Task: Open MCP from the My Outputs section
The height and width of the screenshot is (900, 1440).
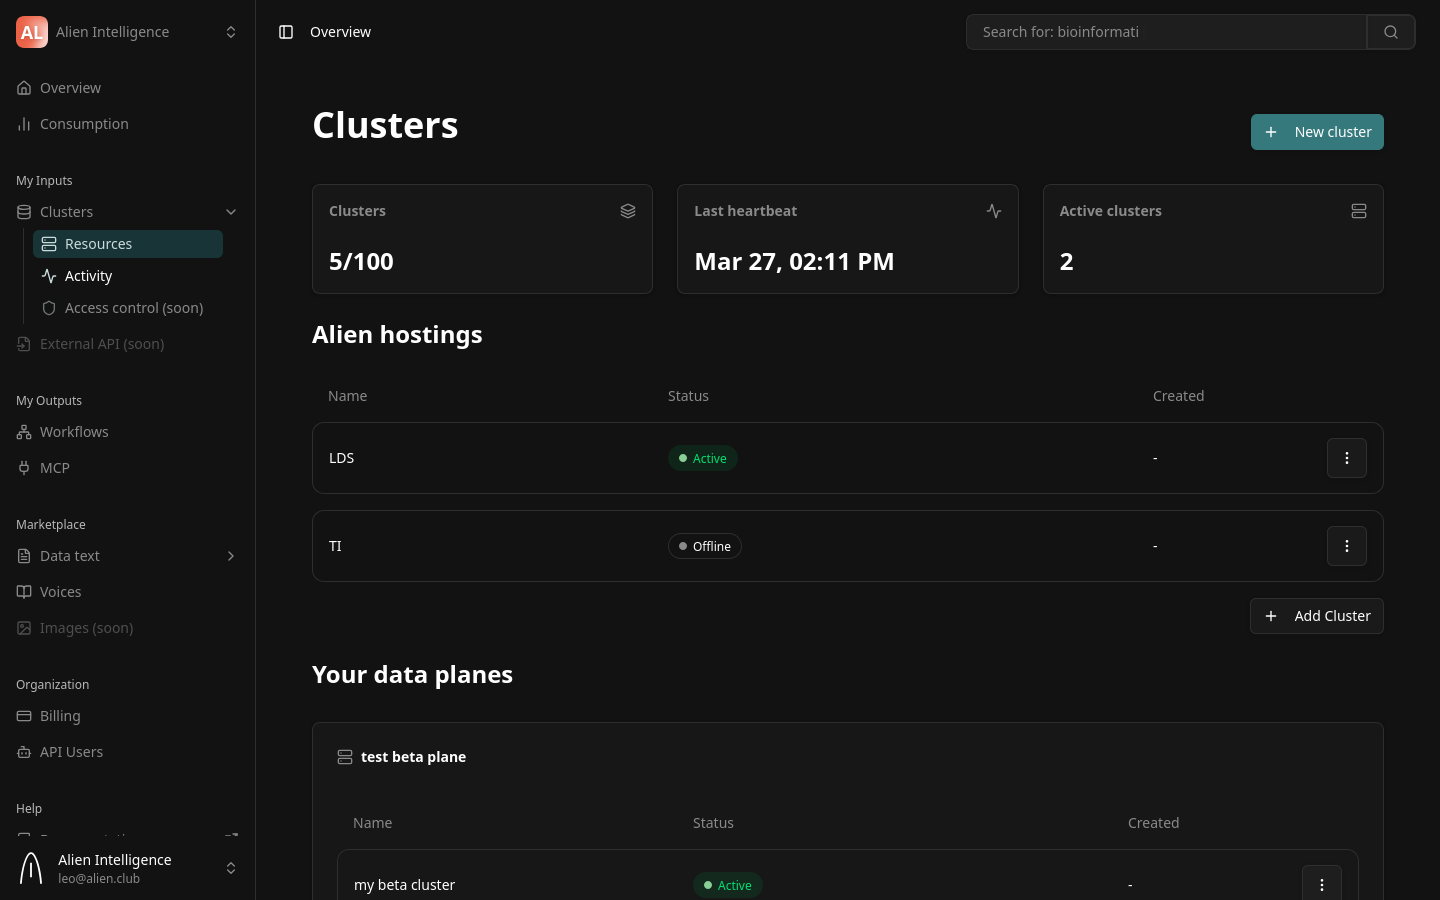Action: 55,467
